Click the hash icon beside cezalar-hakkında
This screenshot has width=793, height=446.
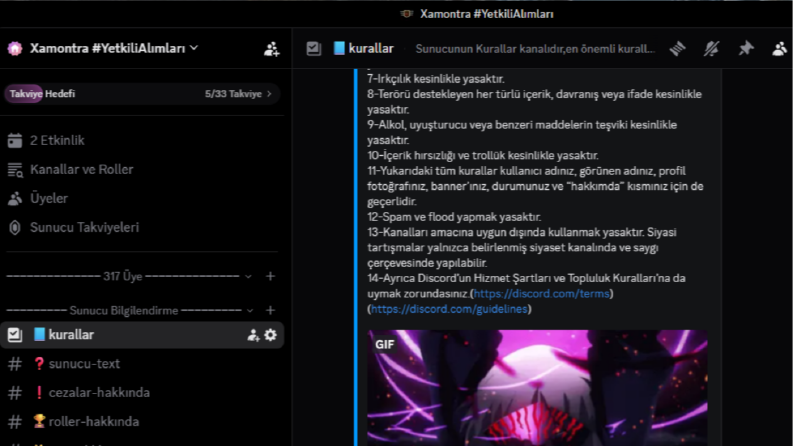[x=15, y=393]
